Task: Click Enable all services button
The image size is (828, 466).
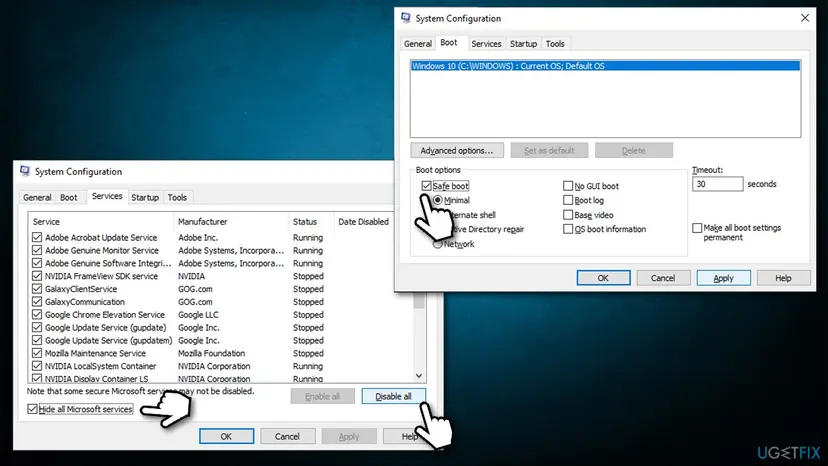Action: click(x=322, y=396)
